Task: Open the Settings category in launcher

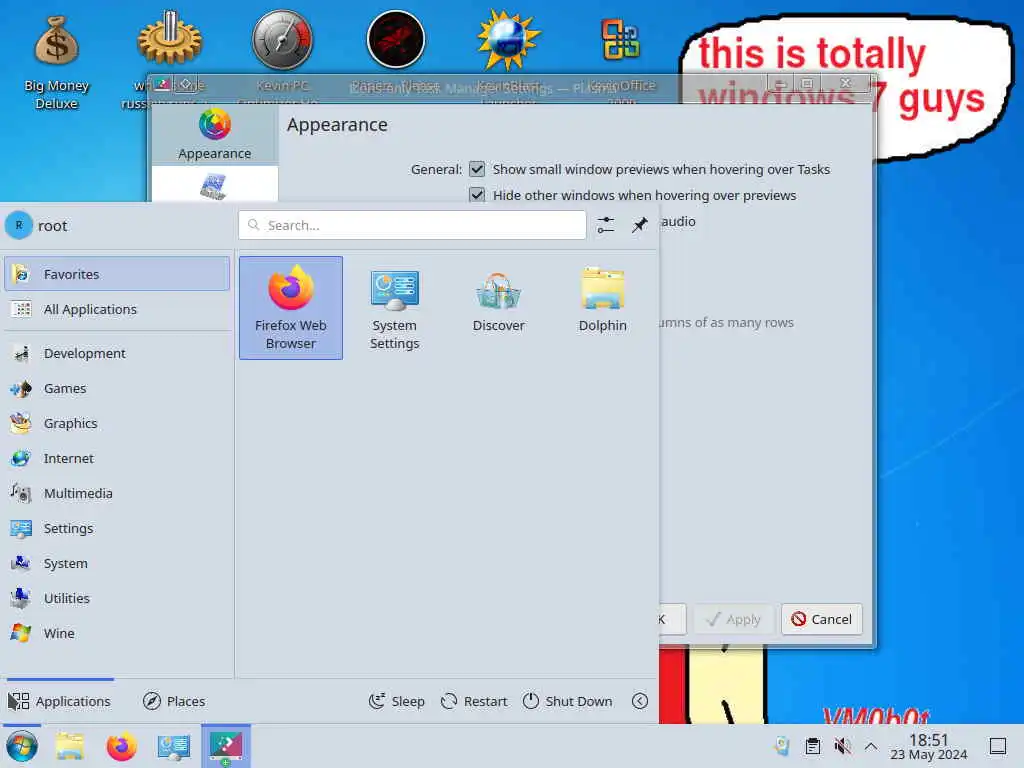Action: pyautogui.click(x=117, y=528)
